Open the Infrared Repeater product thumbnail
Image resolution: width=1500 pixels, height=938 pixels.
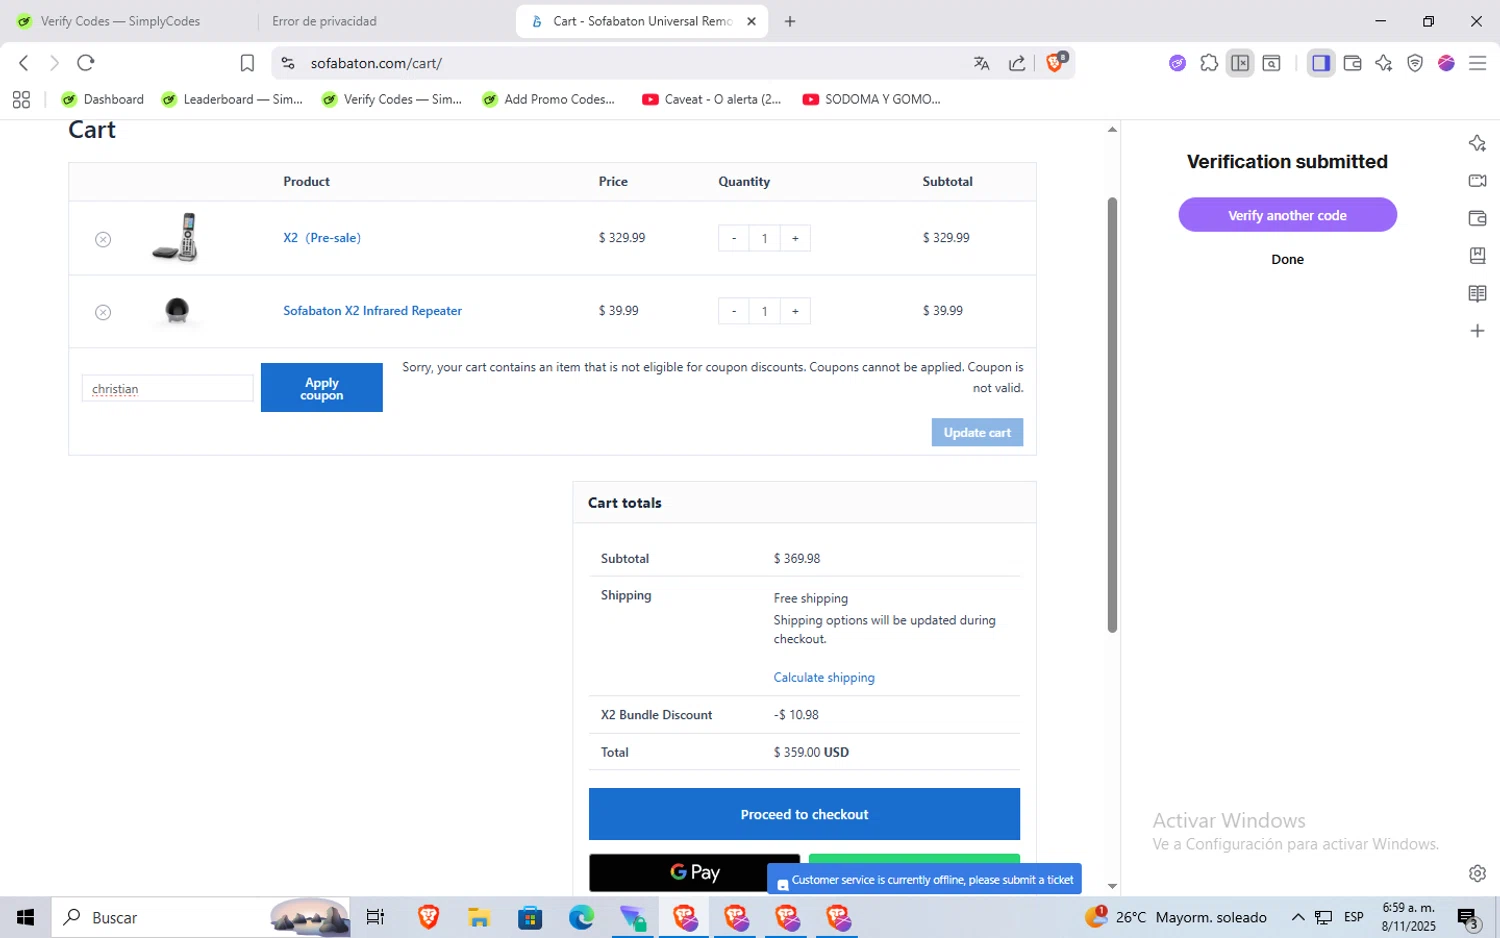click(x=176, y=311)
